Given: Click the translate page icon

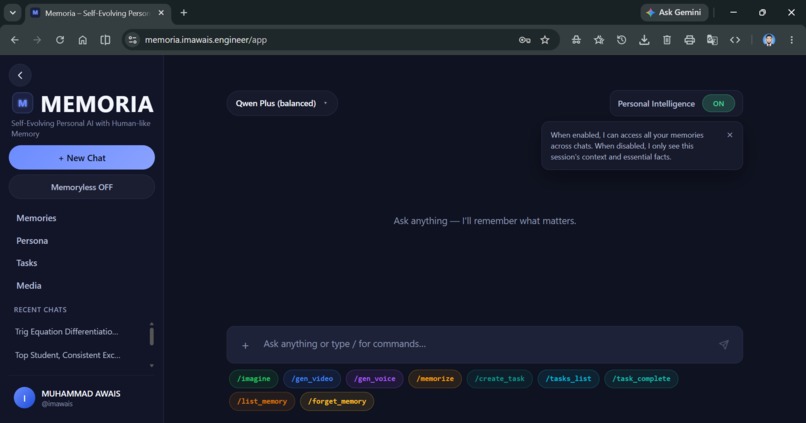Looking at the screenshot, I should pyautogui.click(x=712, y=40).
